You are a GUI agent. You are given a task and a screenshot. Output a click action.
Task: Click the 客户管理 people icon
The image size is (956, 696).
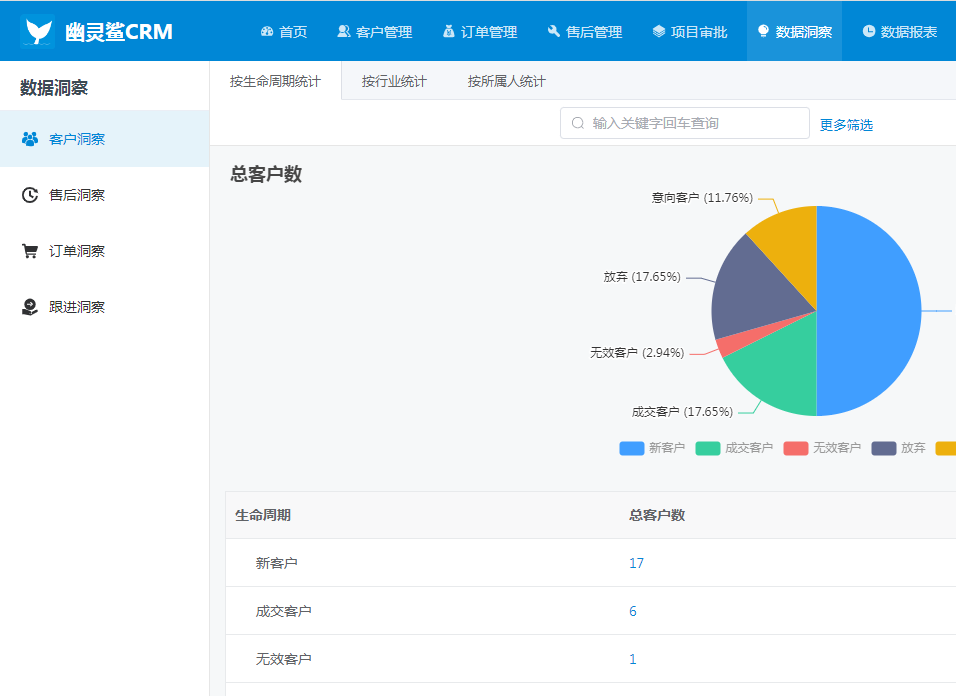[x=344, y=32]
